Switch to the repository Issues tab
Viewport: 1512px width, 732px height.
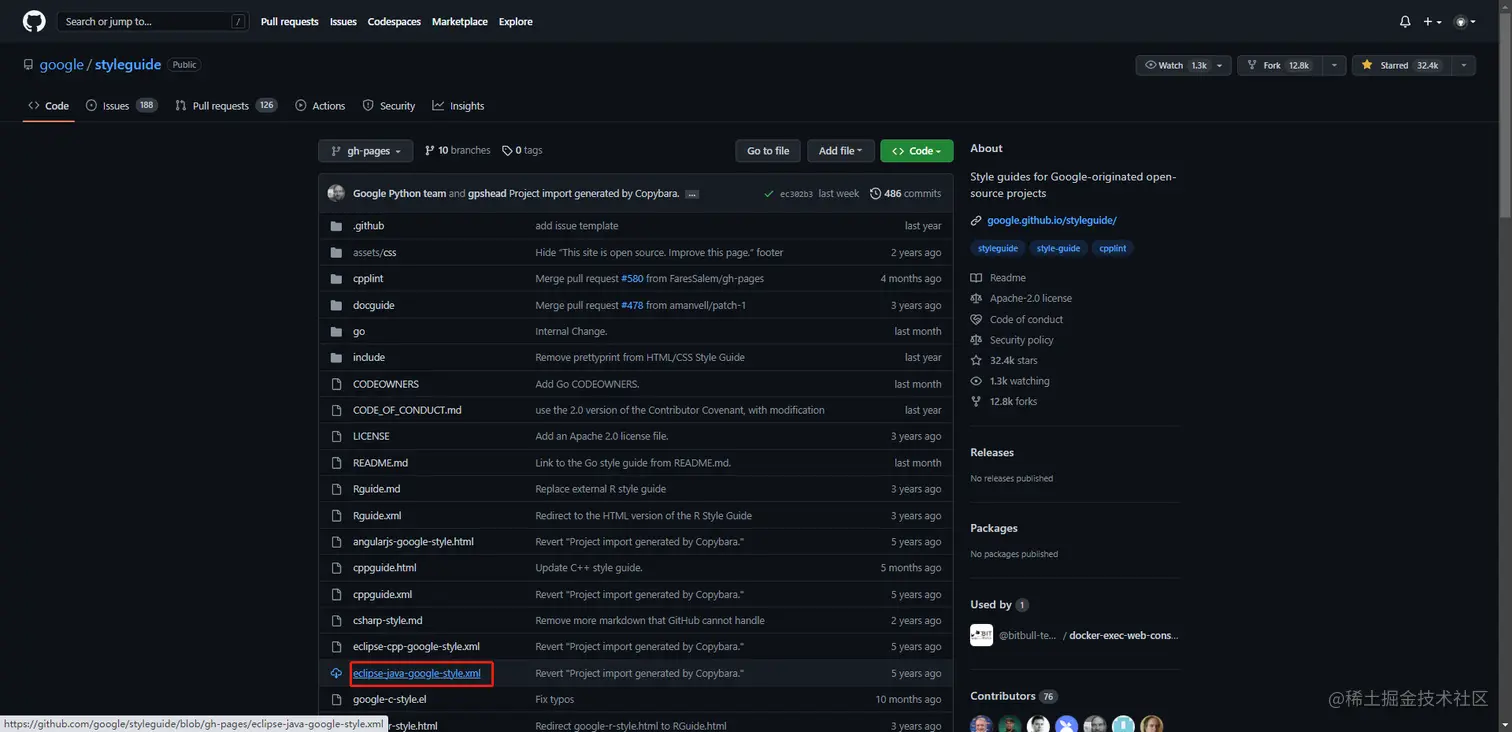tap(121, 105)
